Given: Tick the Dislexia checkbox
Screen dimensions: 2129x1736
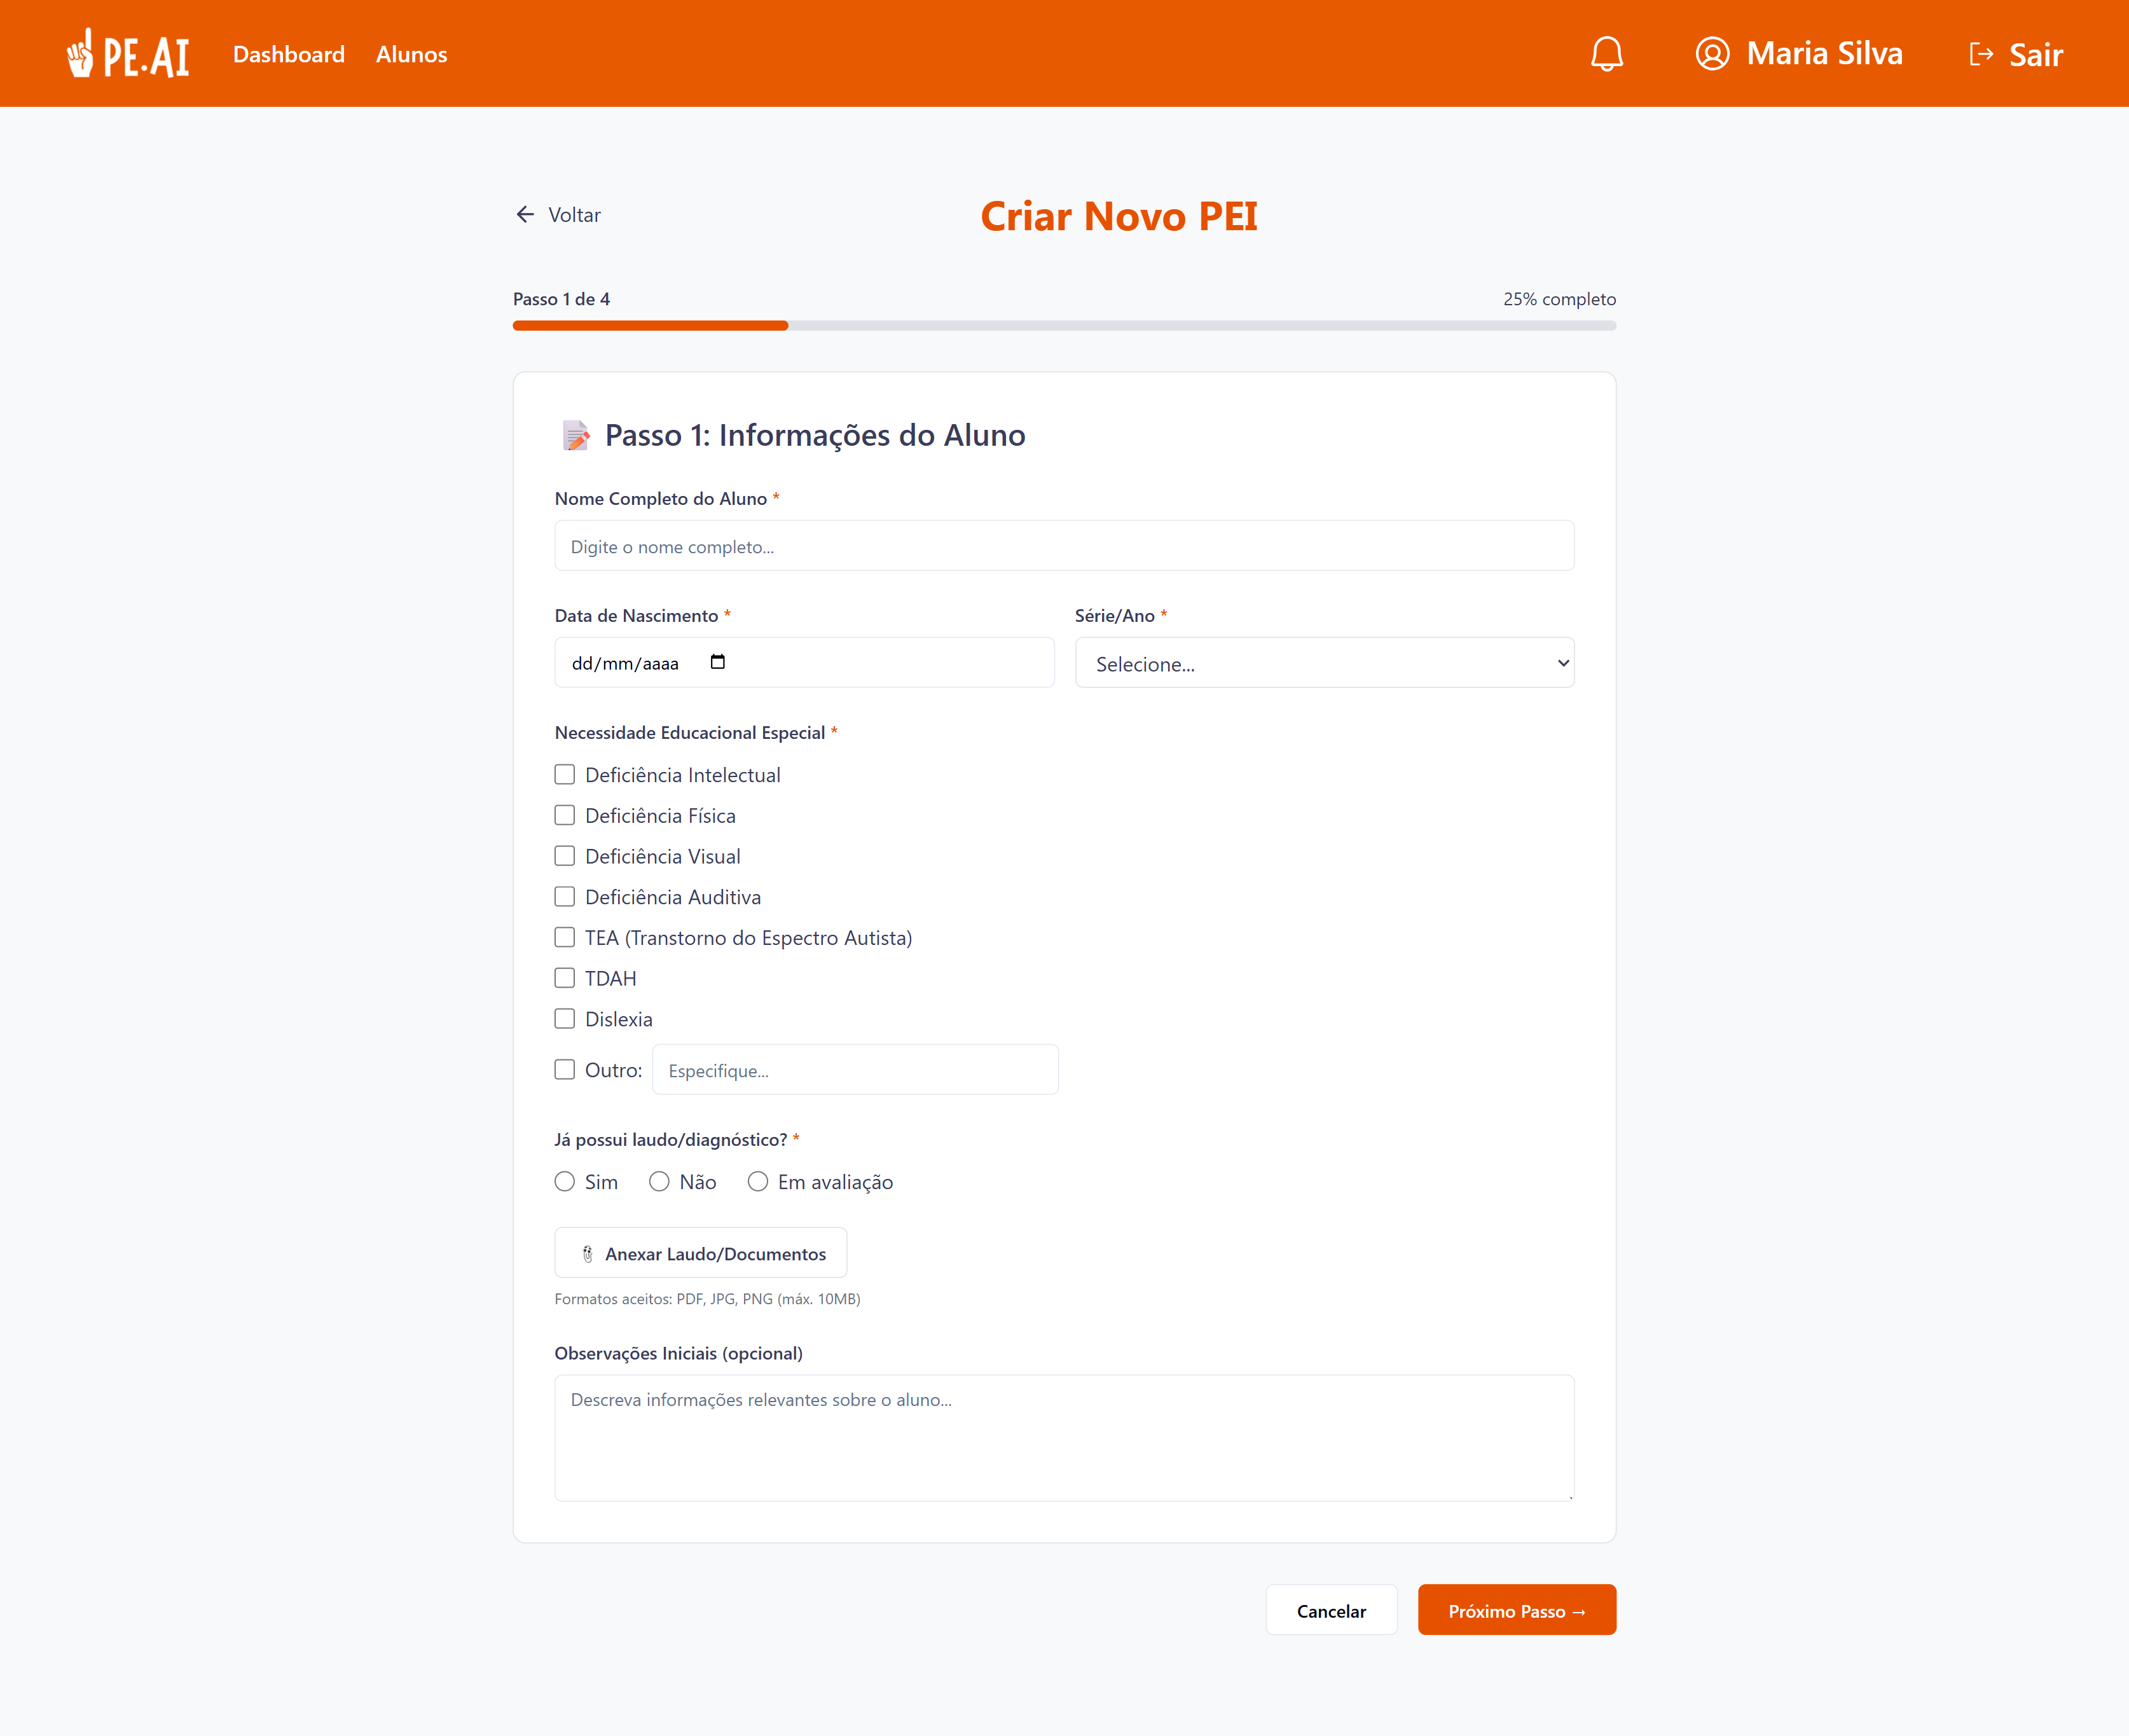Looking at the screenshot, I should click(565, 1019).
